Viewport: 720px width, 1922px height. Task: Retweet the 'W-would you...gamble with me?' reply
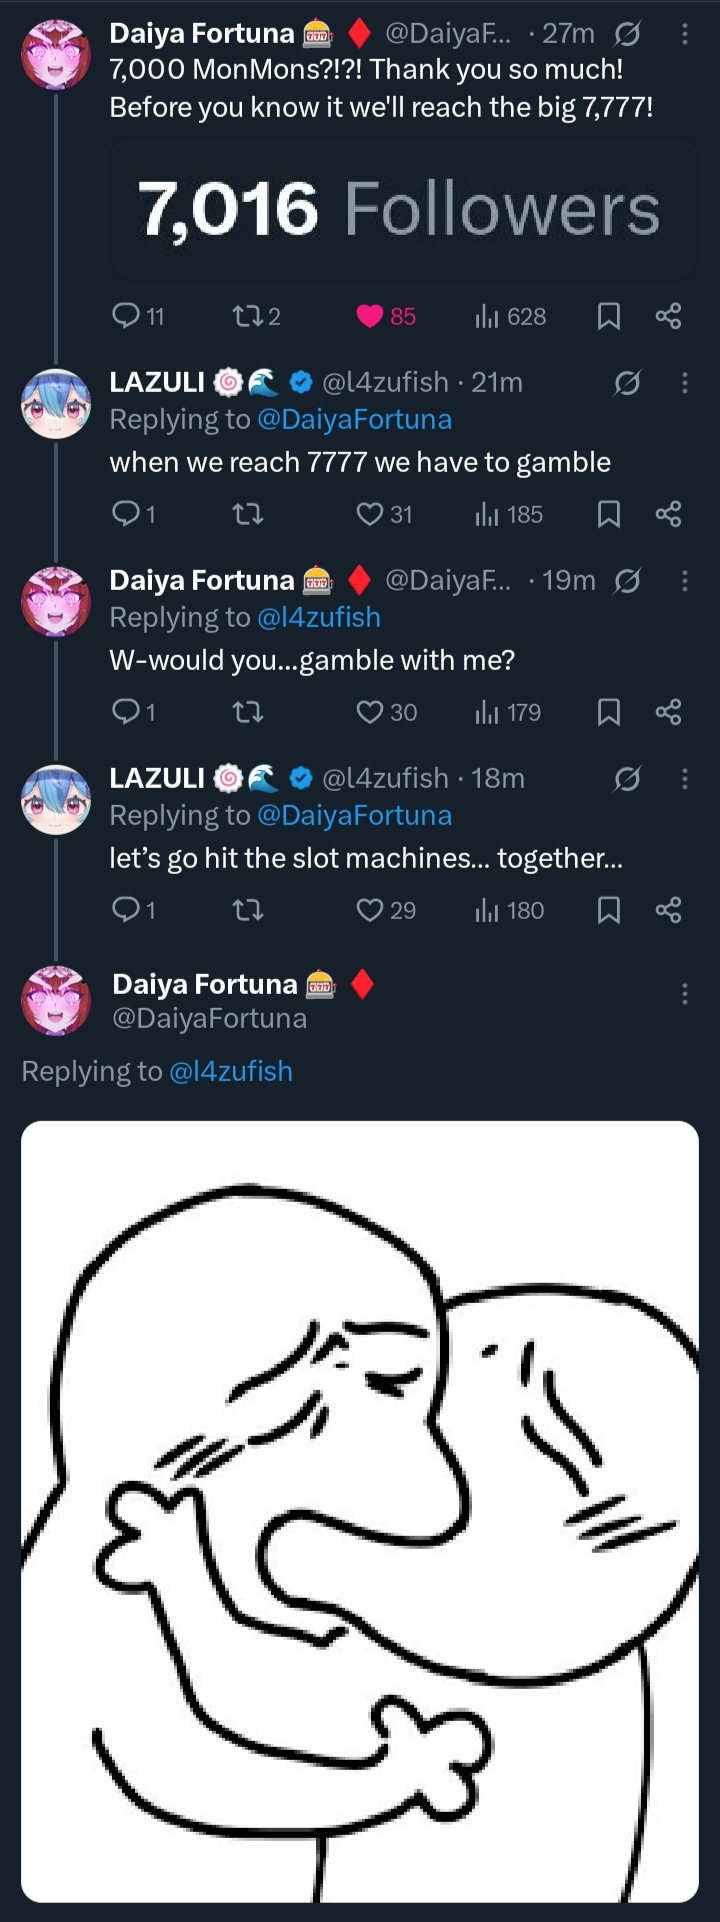tap(247, 713)
